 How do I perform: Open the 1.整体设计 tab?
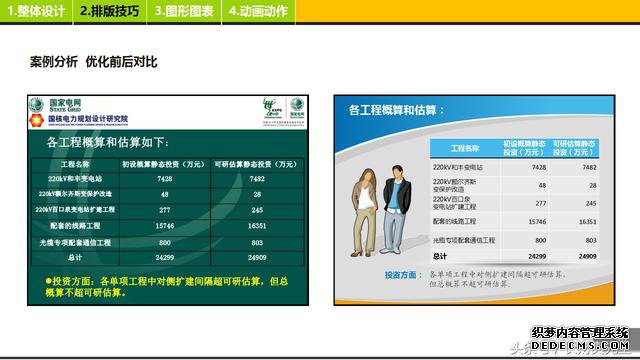click(x=36, y=11)
